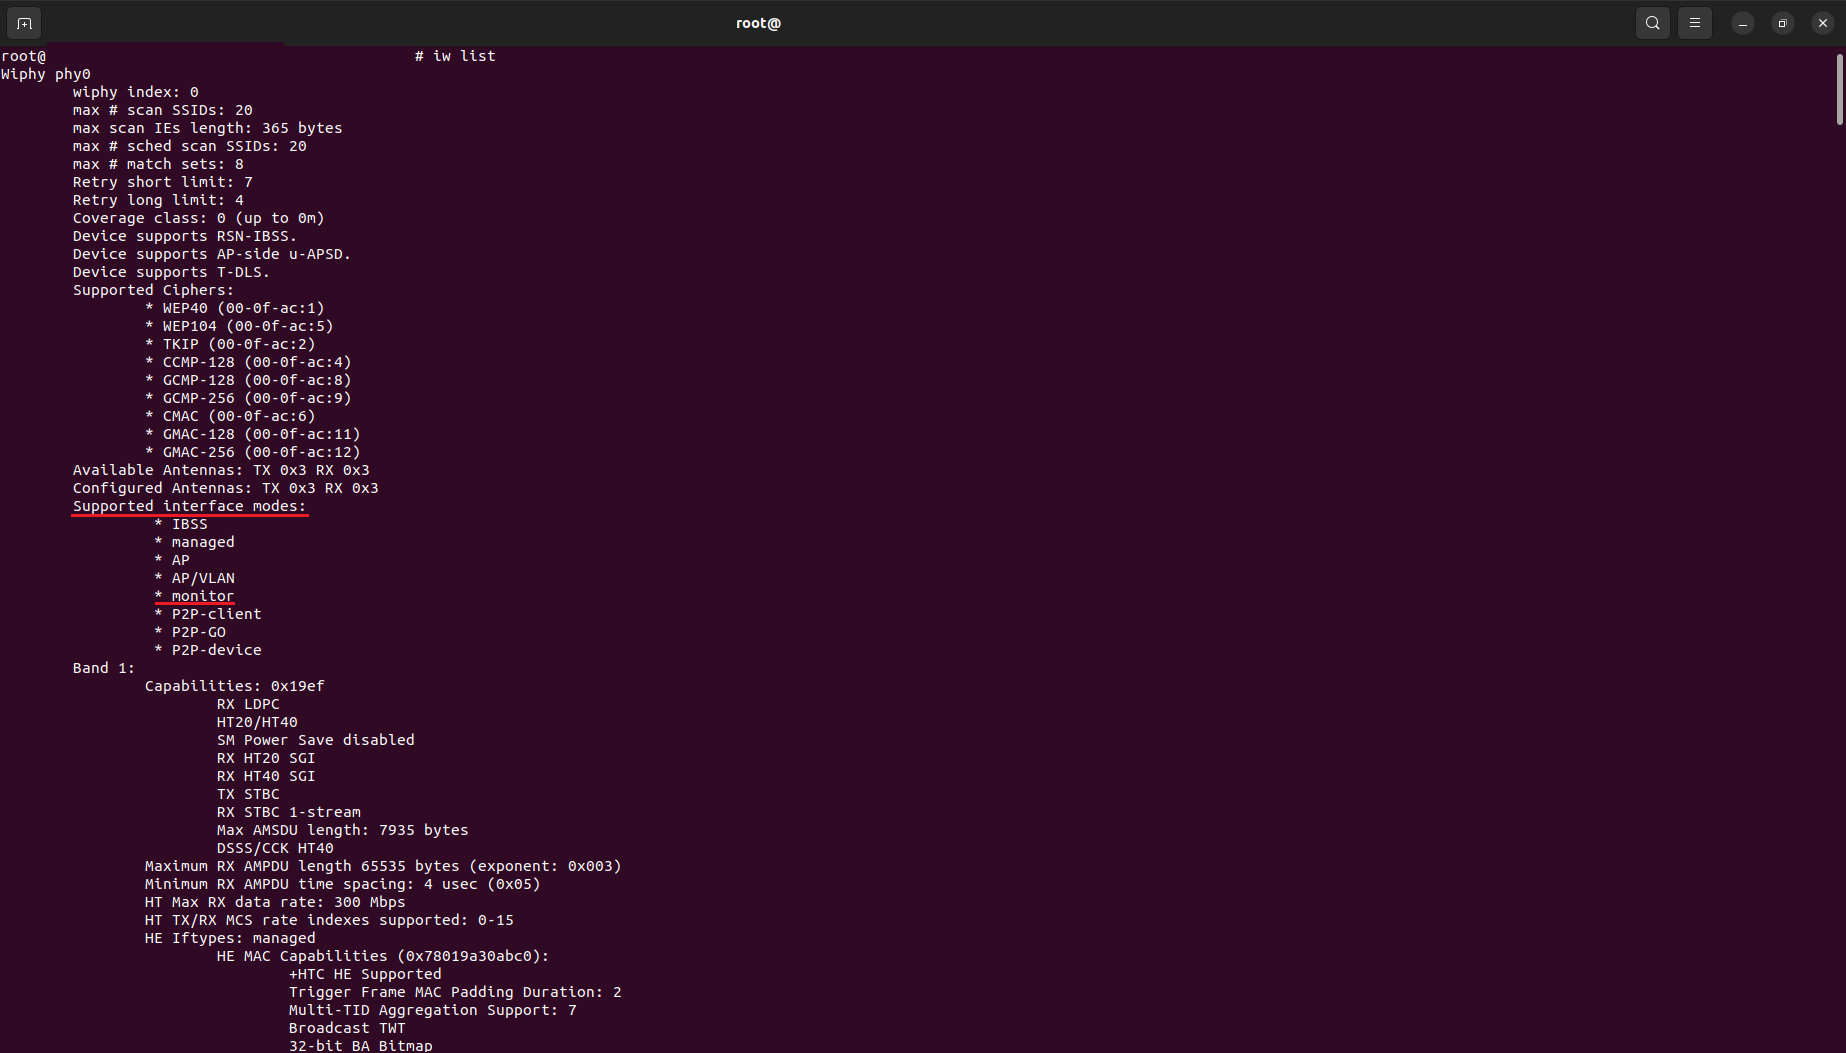Click 'RX HT40 SGI' line
This screenshot has height=1053, width=1846.
tap(266, 776)
